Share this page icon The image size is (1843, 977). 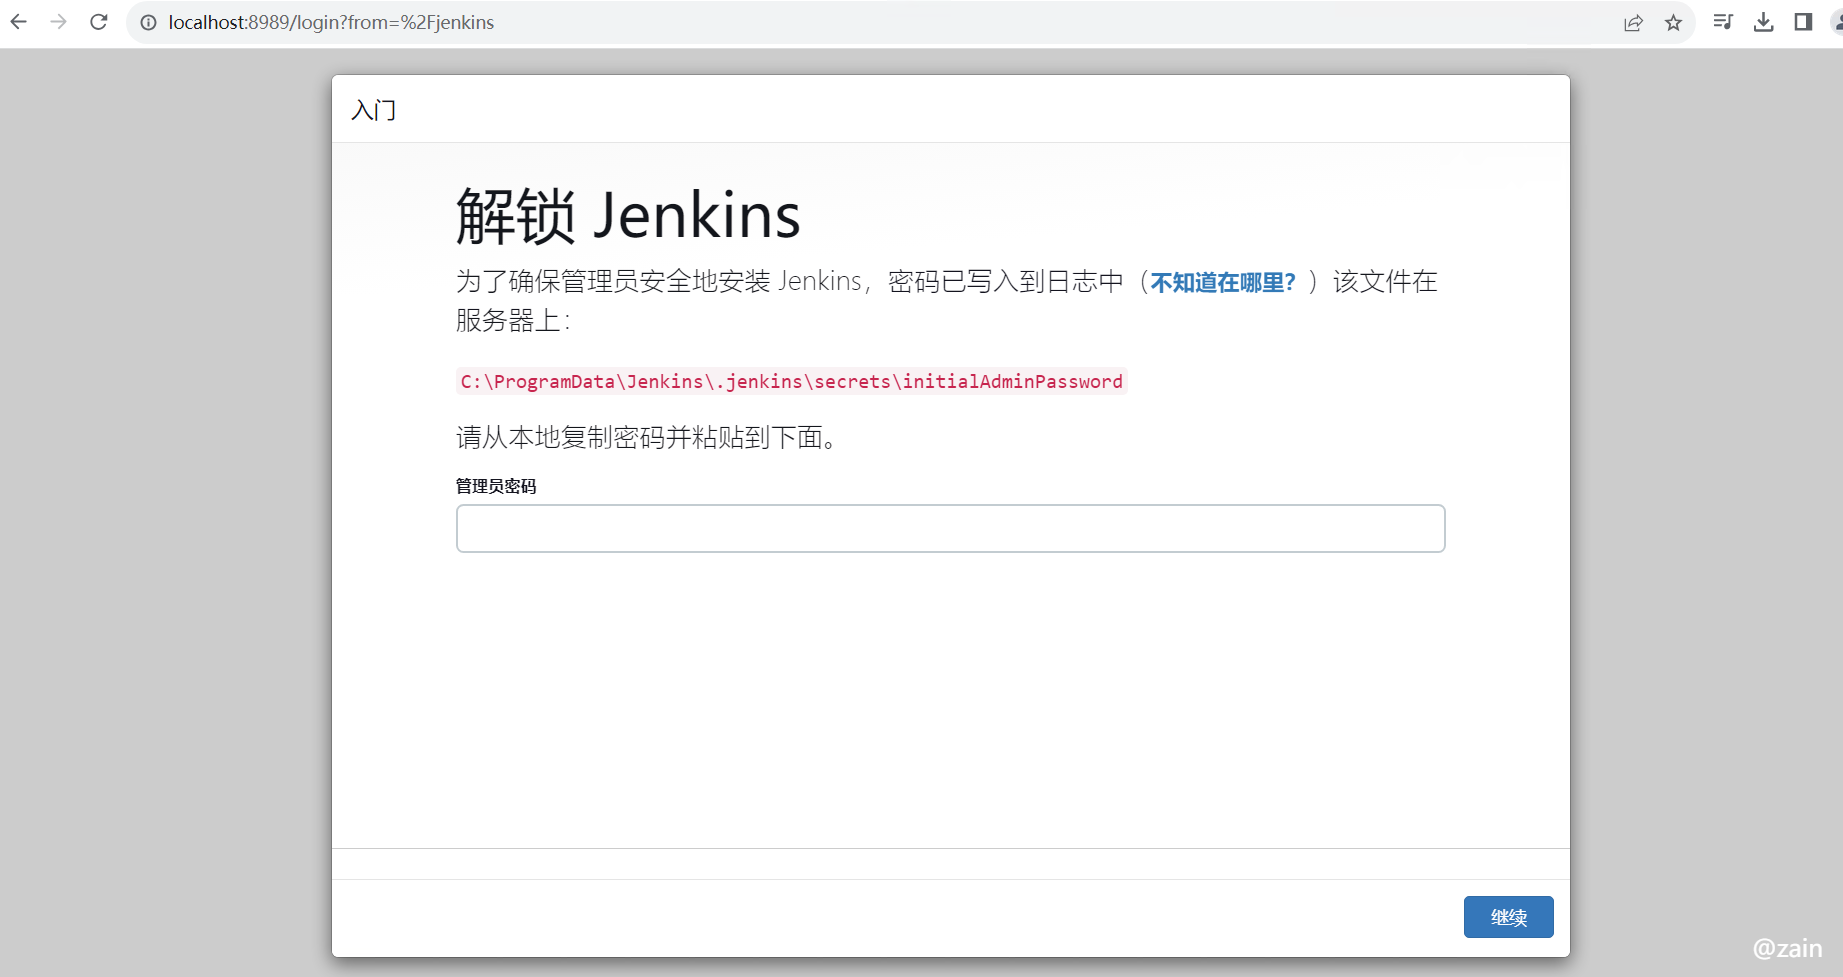tap(1633, 22)
